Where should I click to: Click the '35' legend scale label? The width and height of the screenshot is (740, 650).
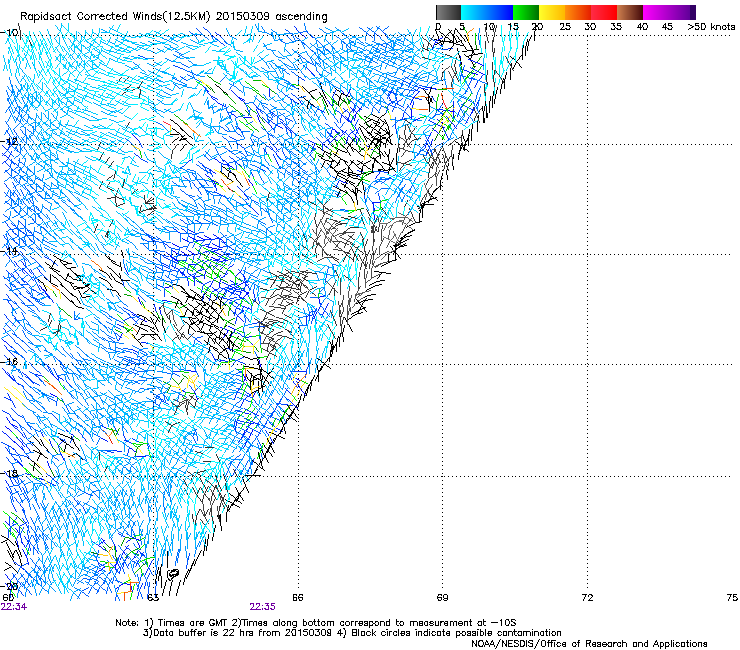616,27
